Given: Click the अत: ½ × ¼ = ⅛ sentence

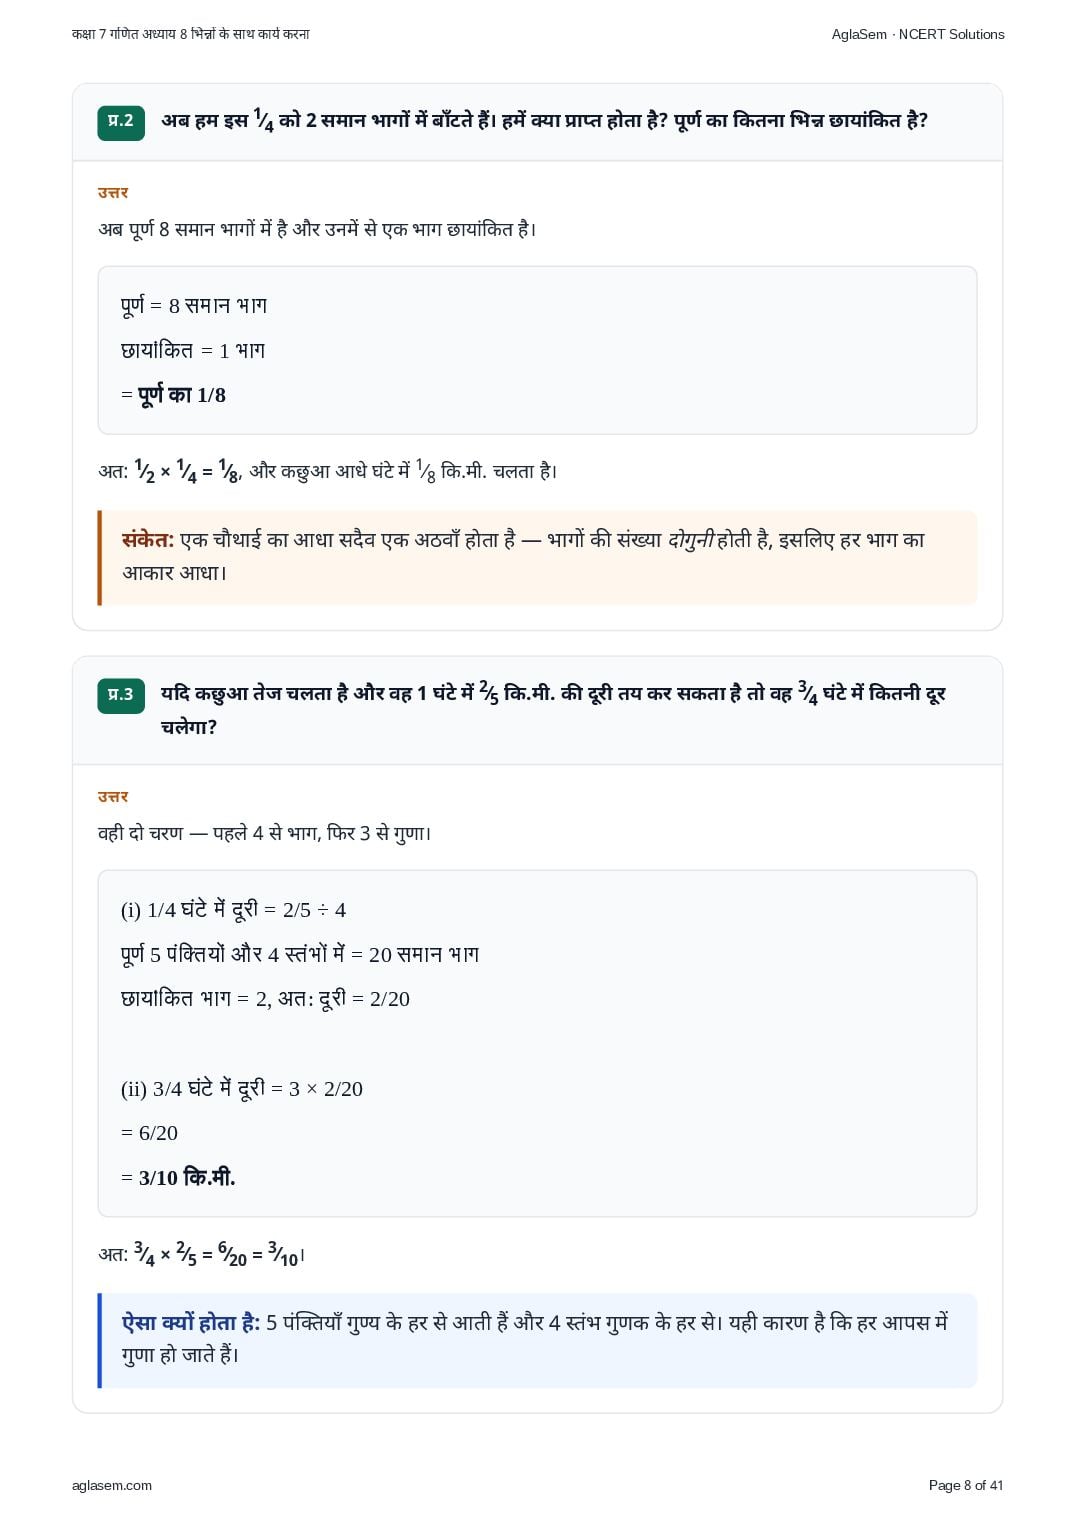Looking at the screenshot, I should 328,471.
